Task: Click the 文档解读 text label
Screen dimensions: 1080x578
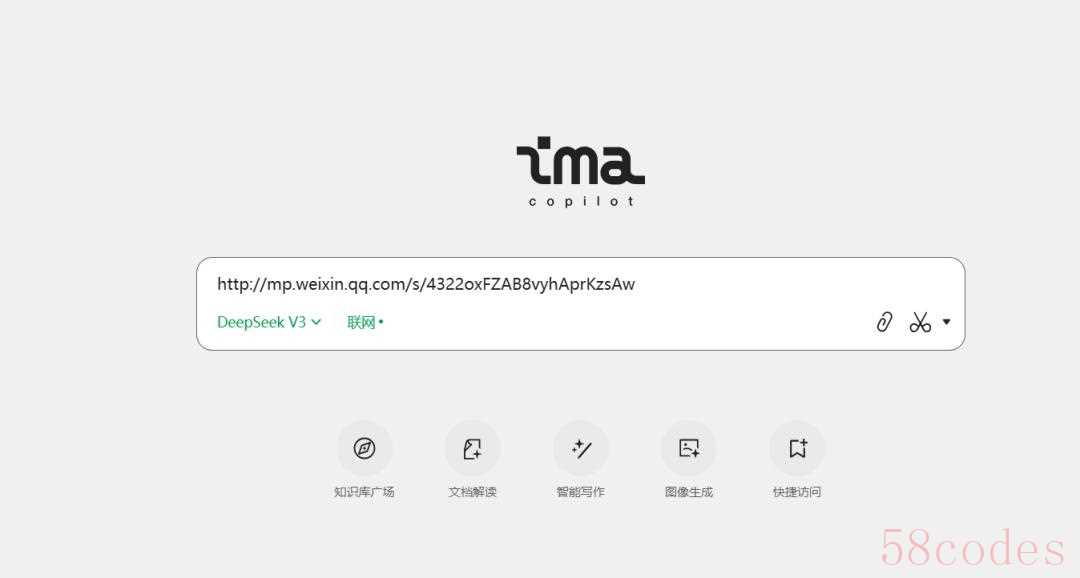Action: click(472, 492)
